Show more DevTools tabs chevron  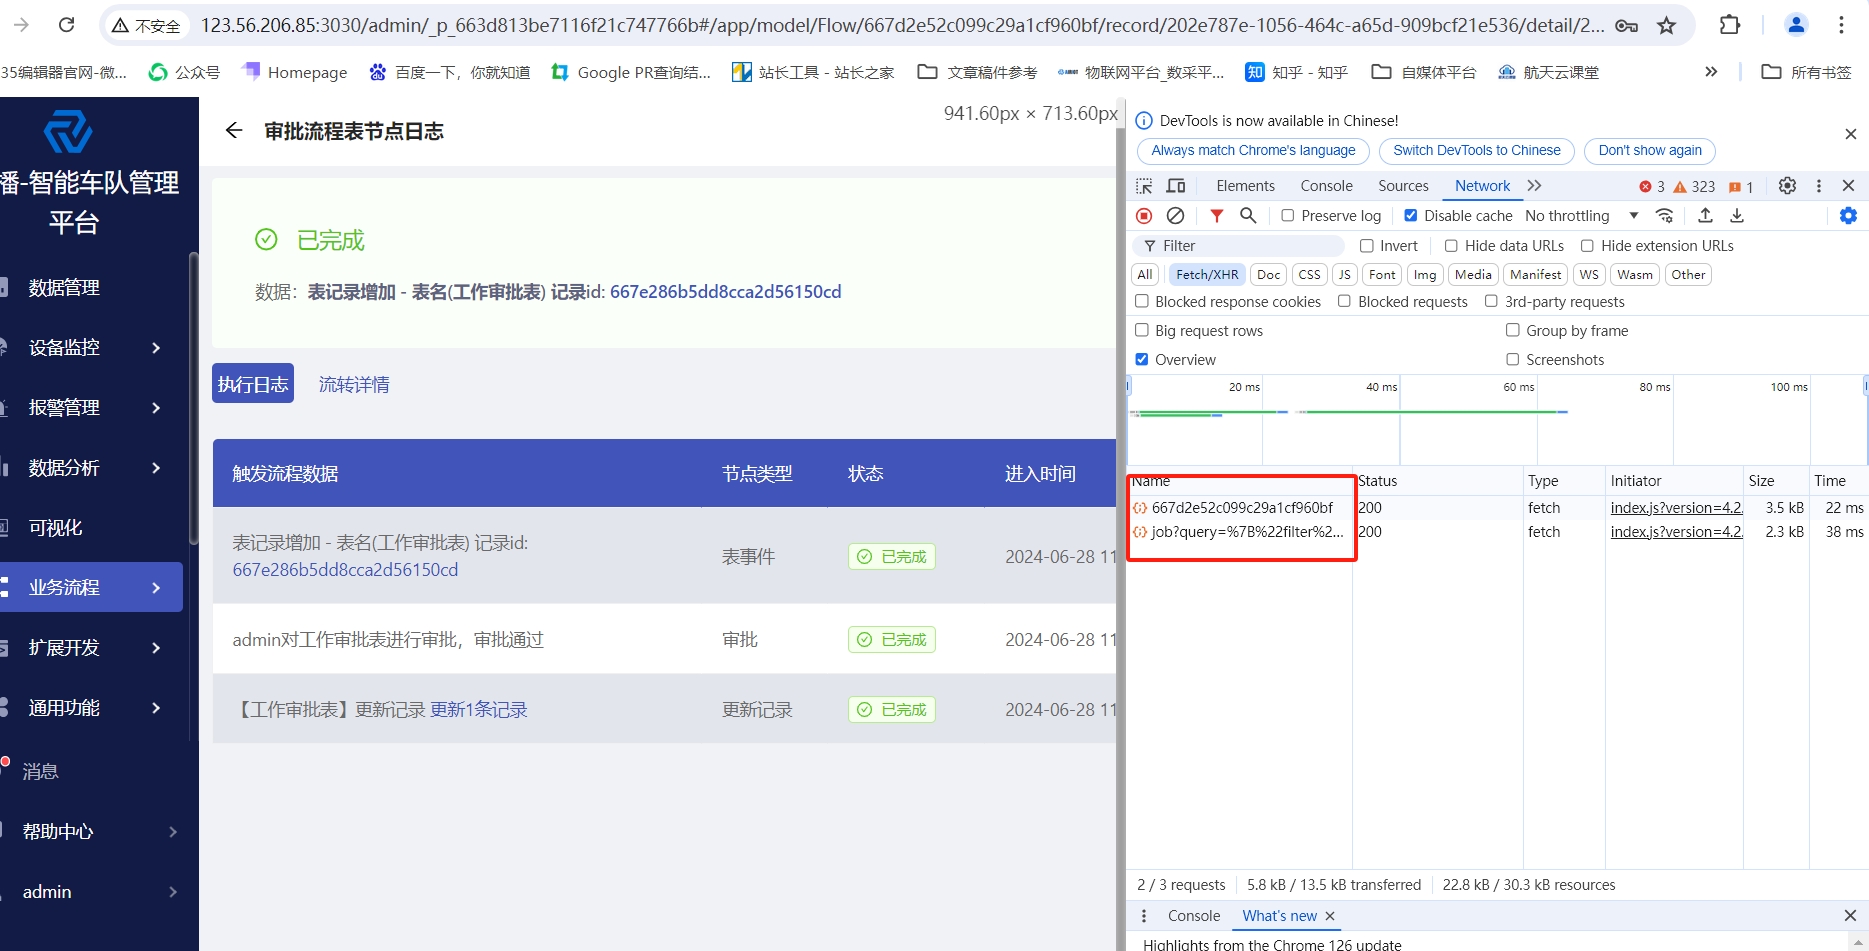[1534, 186]
